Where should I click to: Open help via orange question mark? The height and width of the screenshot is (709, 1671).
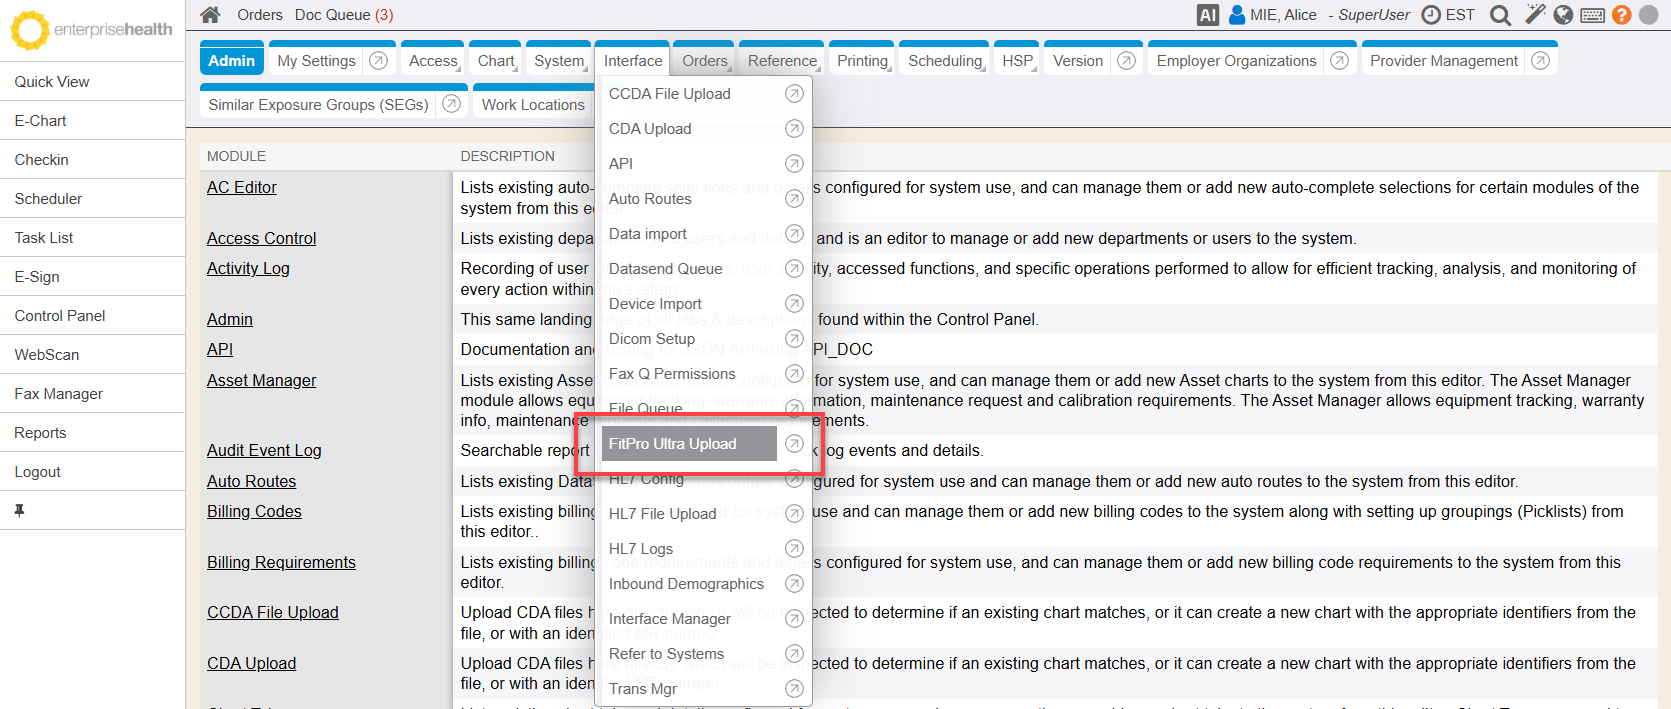(1622, 15)
